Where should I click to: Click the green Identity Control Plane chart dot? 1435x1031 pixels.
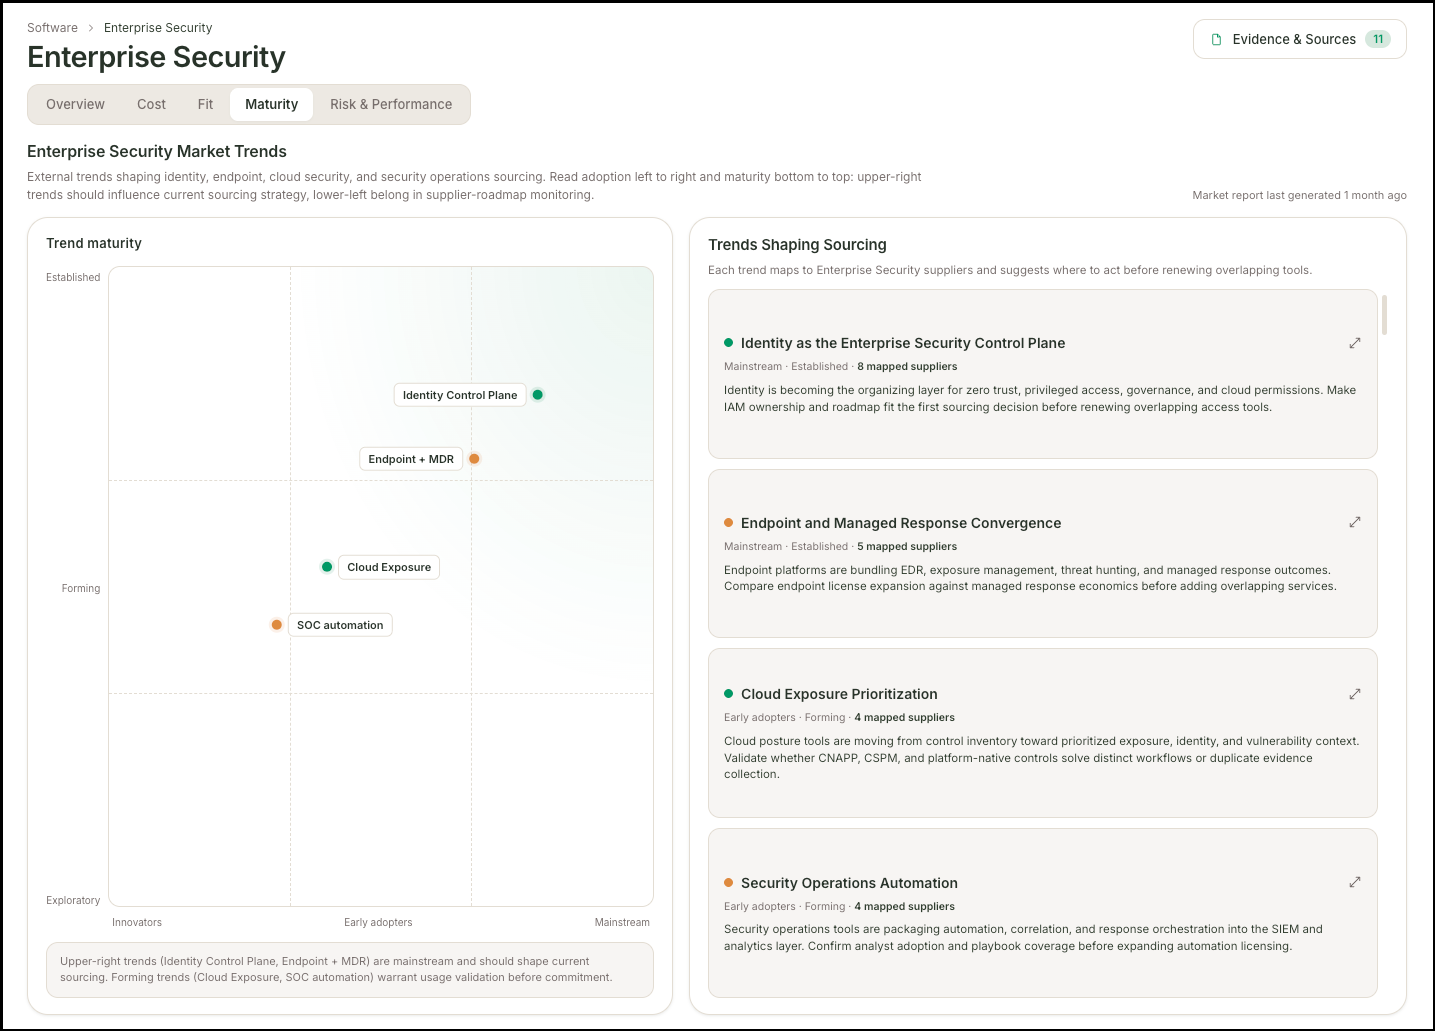[538, 395]
